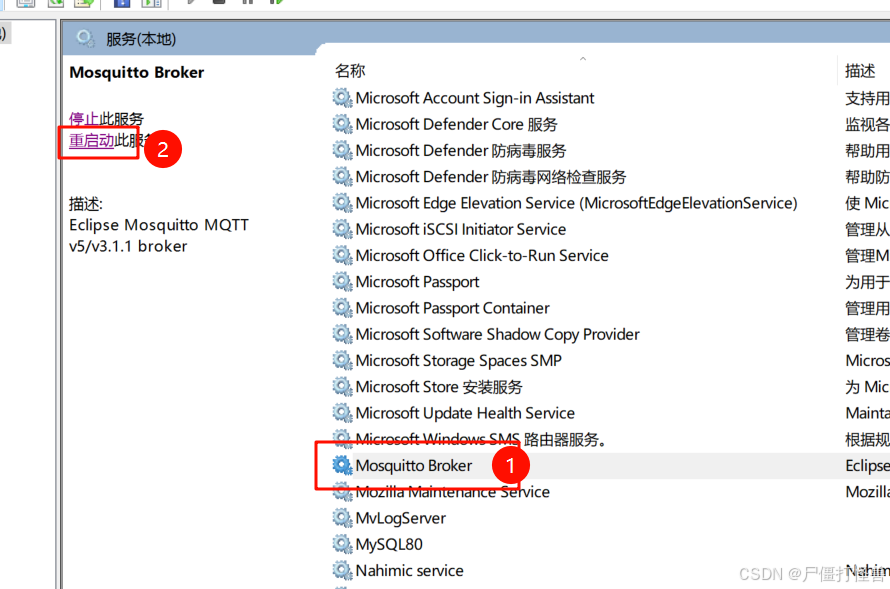This screenshot has width=890, height=589.
Task: Click the 描述 column header
Action: pyautogui.click(x=860, y=71)
